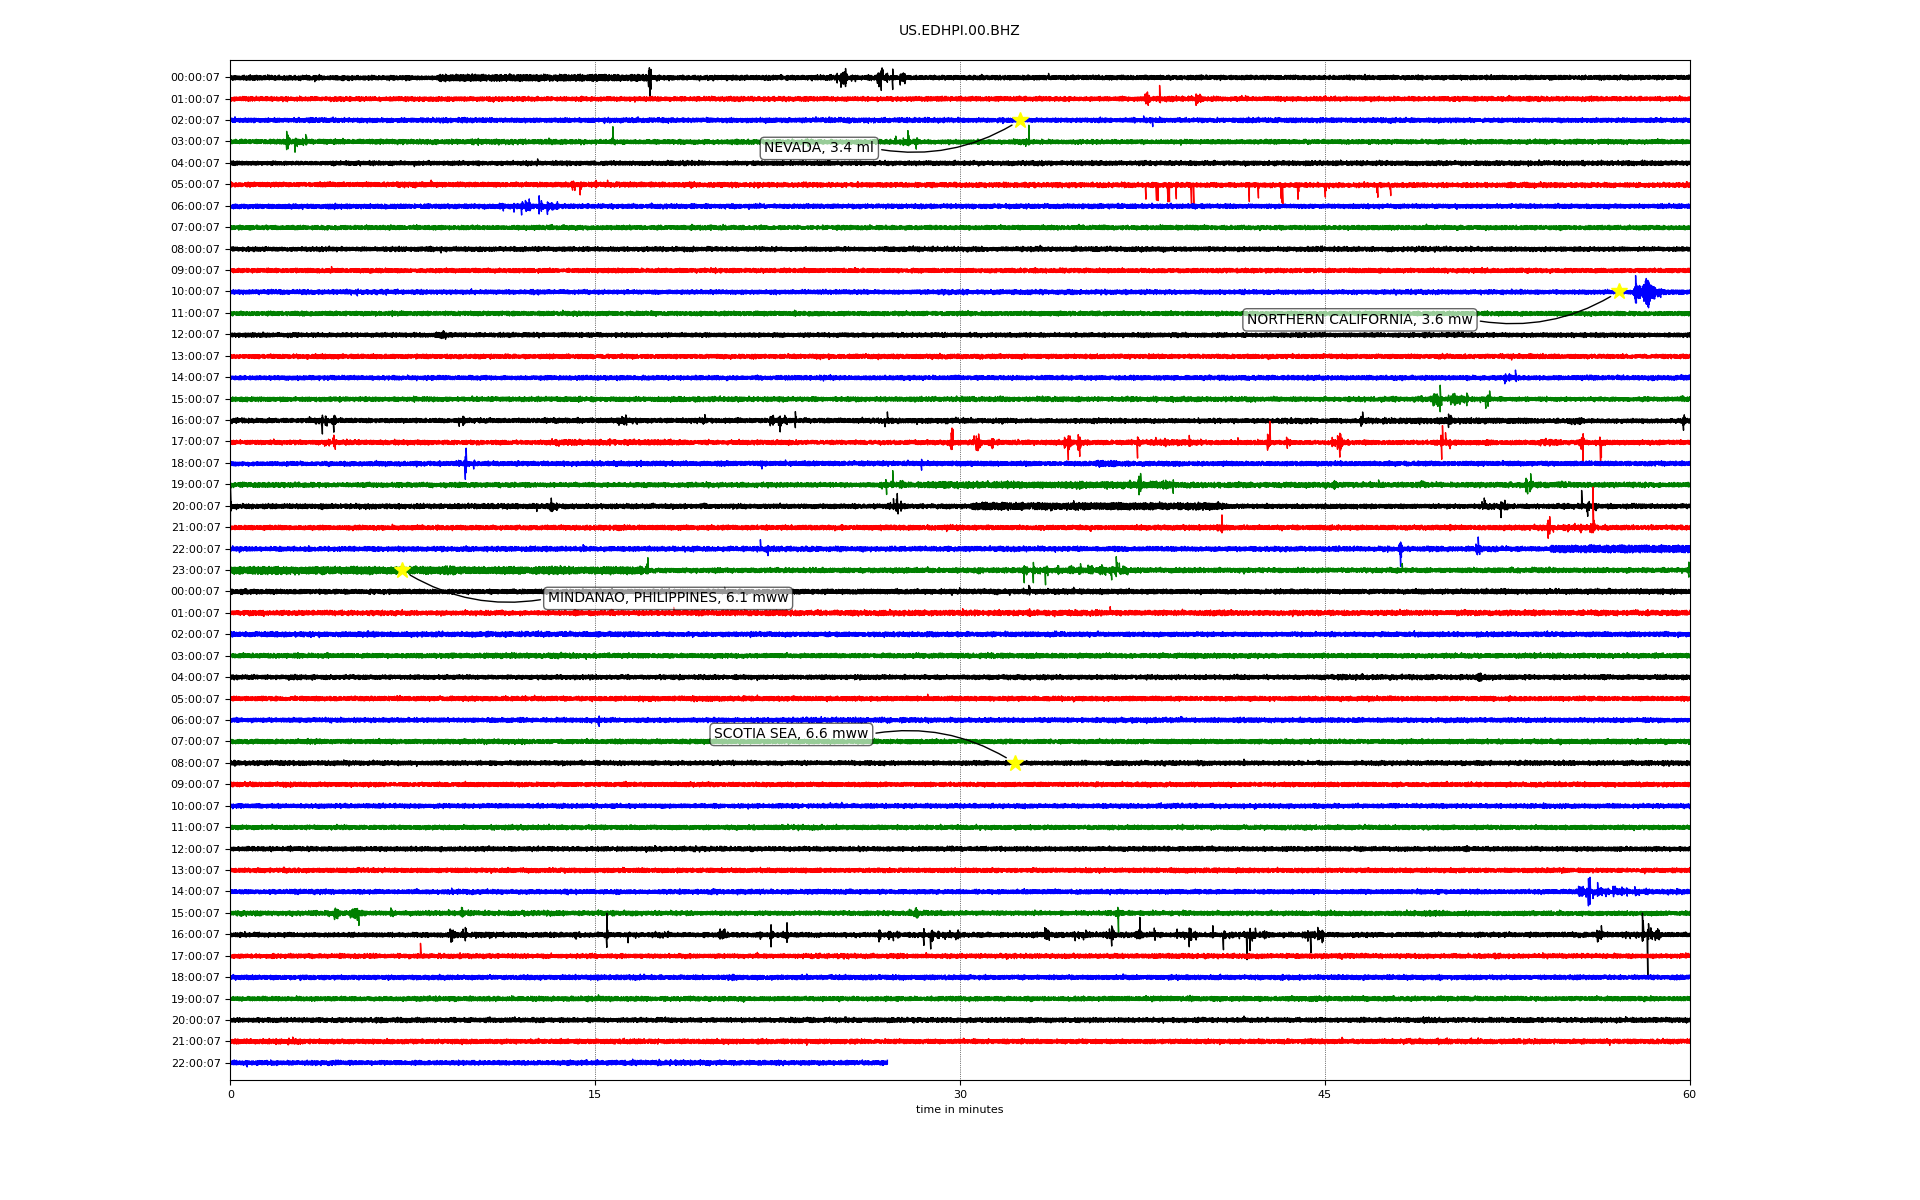
Task: Click the "NEVADA, 3.4 ml" annotation label
Action: (819, 148)
